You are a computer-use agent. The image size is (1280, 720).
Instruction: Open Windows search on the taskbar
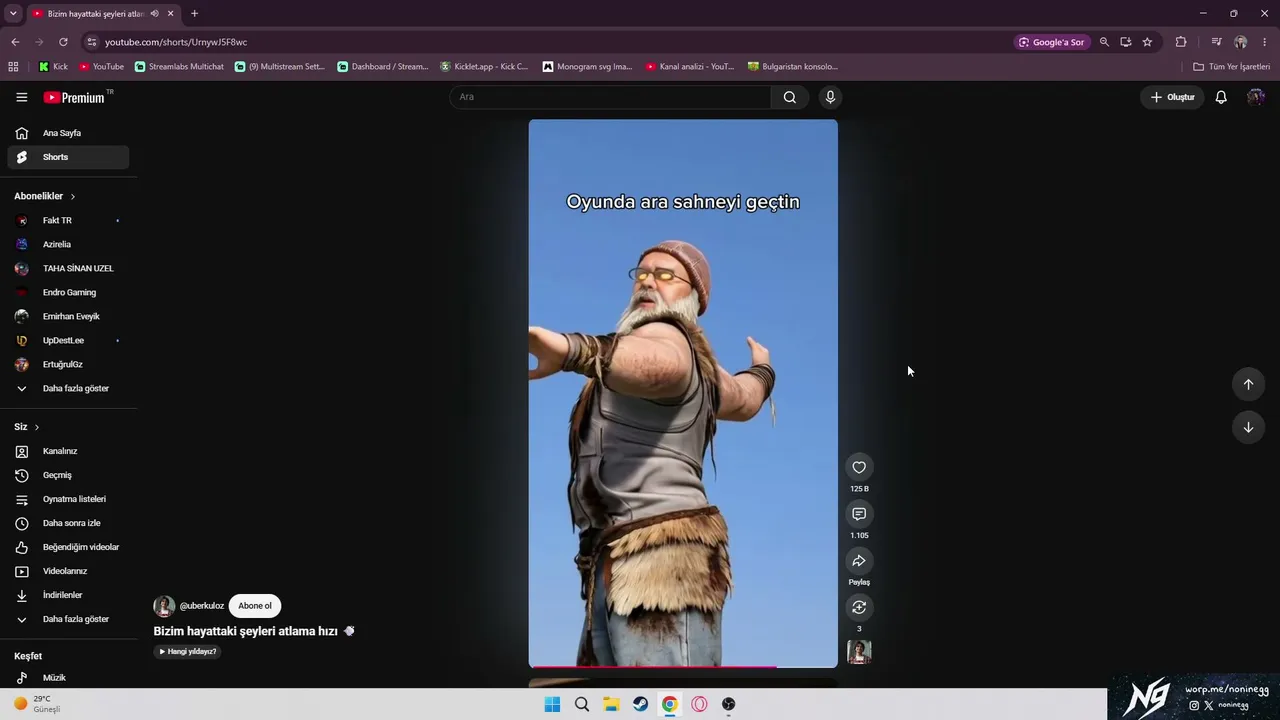click(582, 704)
